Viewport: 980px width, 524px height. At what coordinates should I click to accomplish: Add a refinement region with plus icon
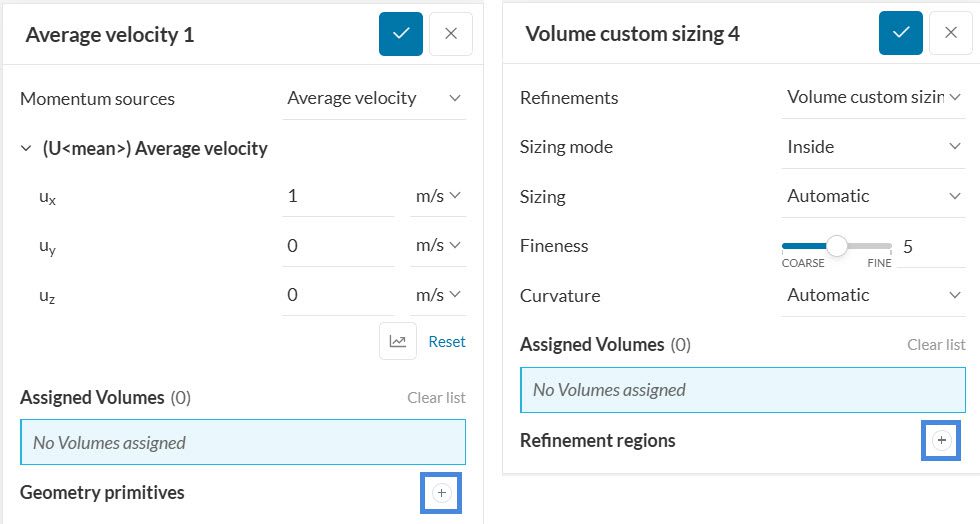pyautogui.click(x=941, y=440)
